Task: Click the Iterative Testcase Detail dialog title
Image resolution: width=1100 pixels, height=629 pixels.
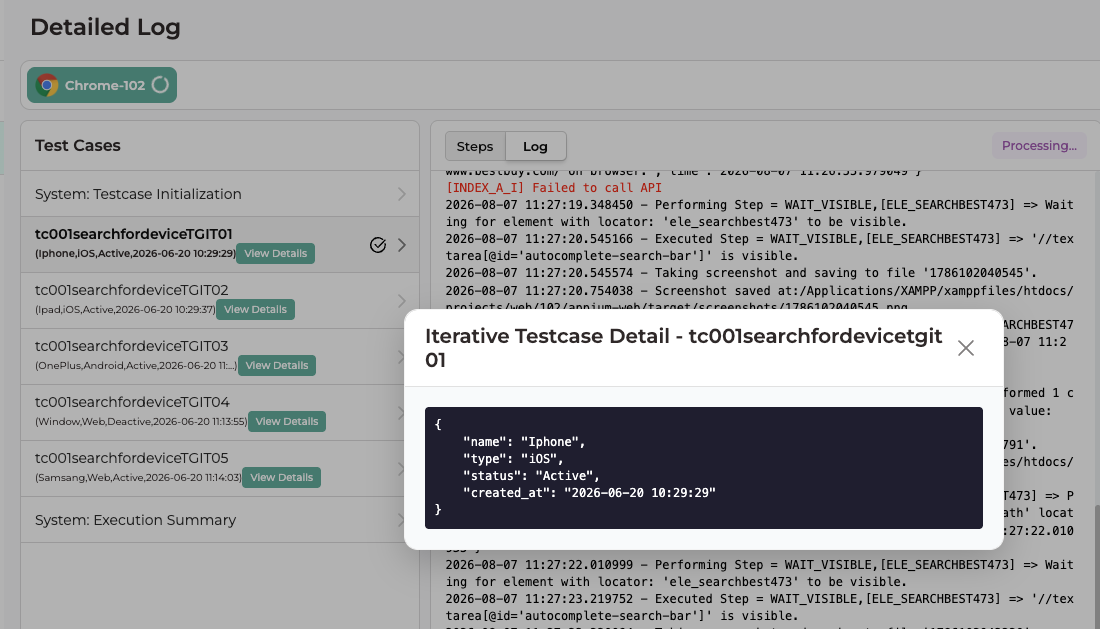Action: click(683, 348)
